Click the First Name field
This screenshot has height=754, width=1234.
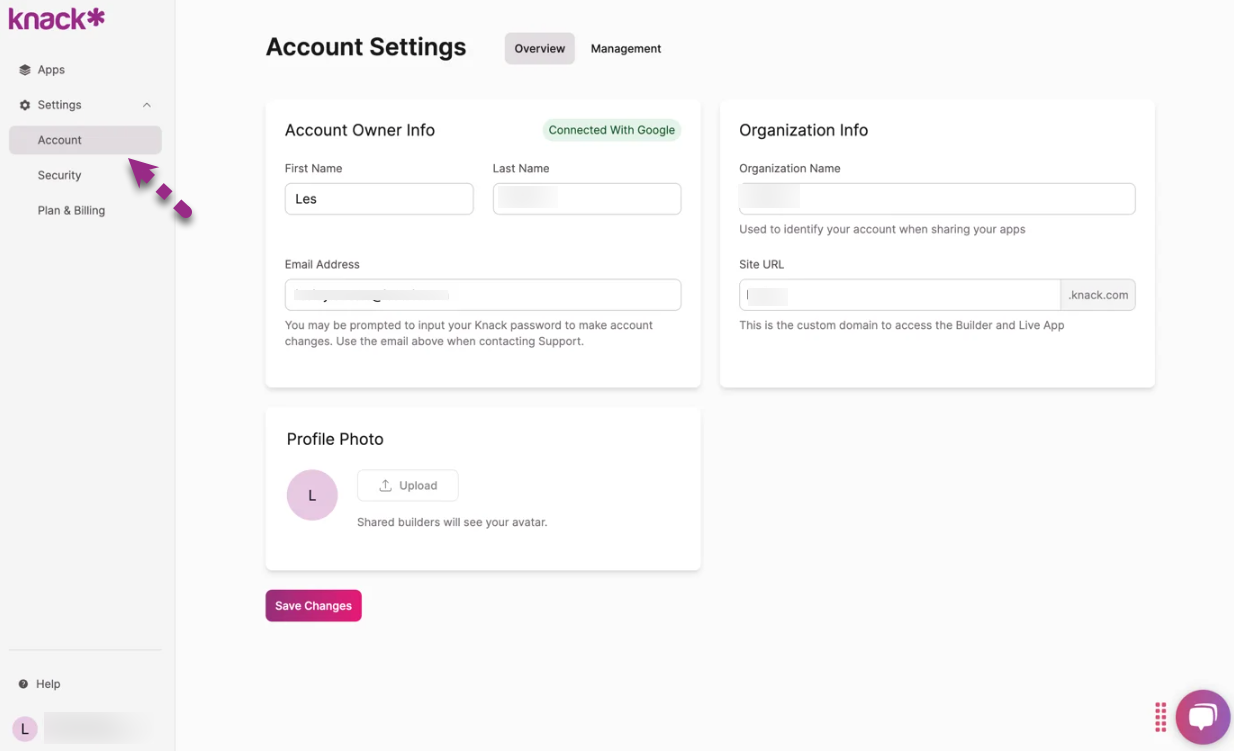coord(379,199)
